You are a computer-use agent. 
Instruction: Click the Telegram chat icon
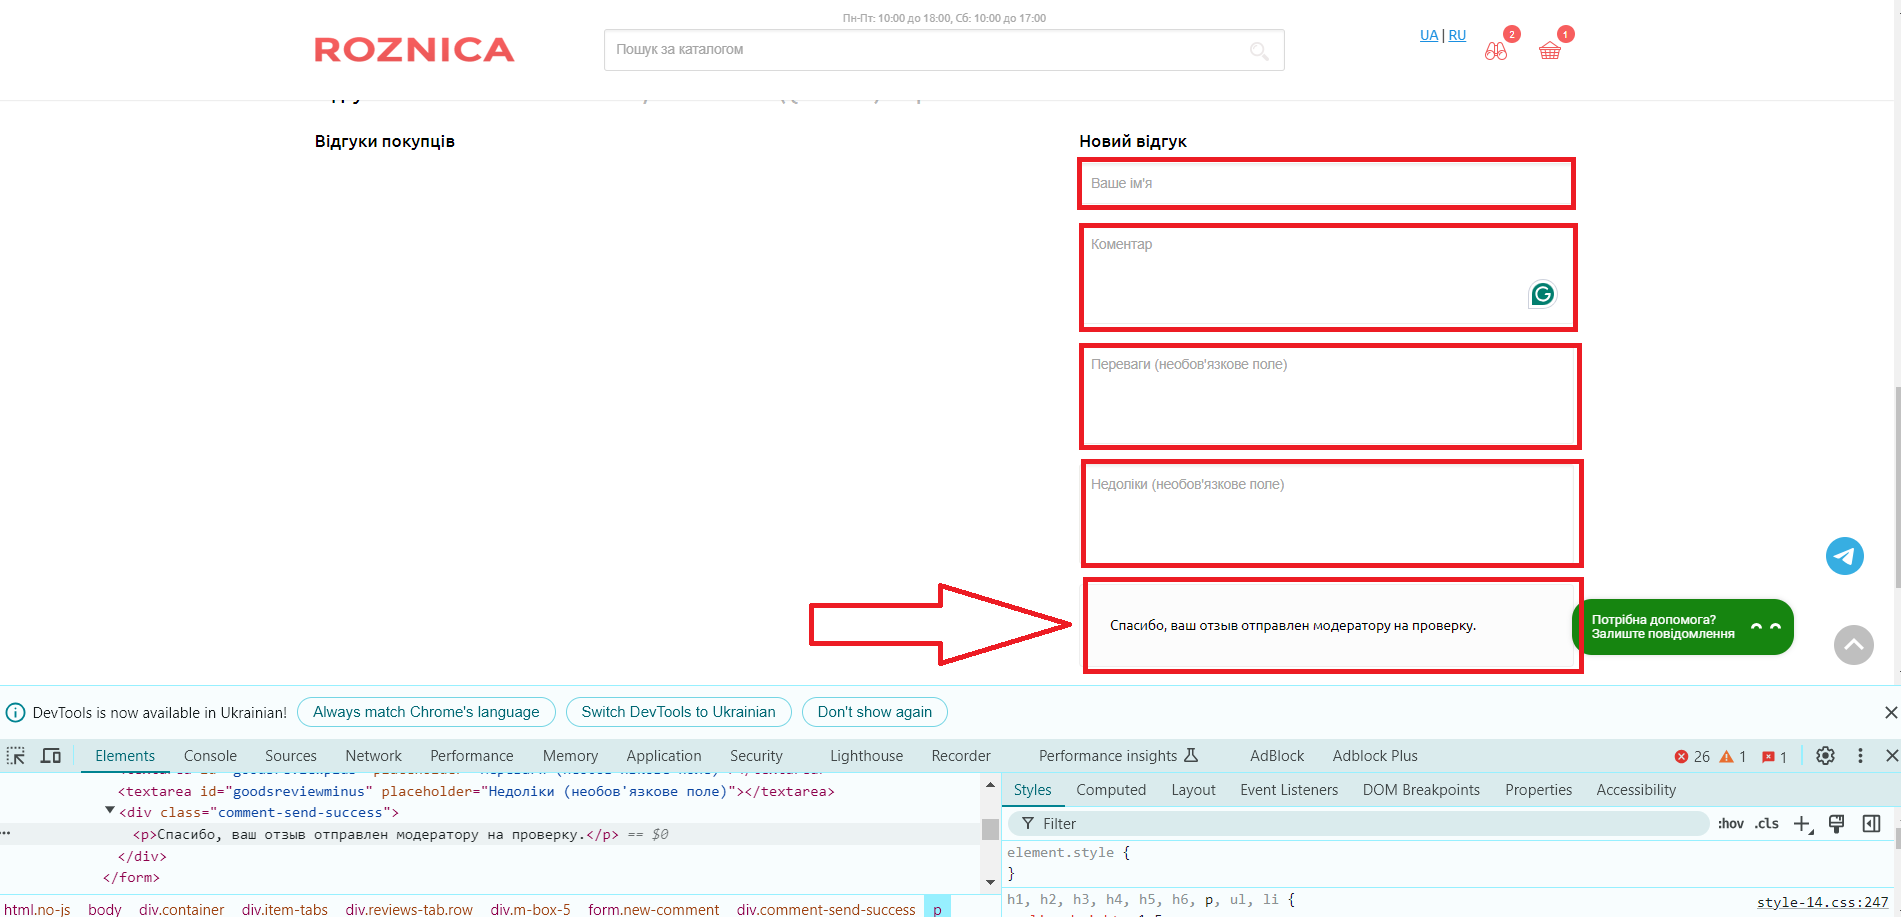tap(1844, 556)
